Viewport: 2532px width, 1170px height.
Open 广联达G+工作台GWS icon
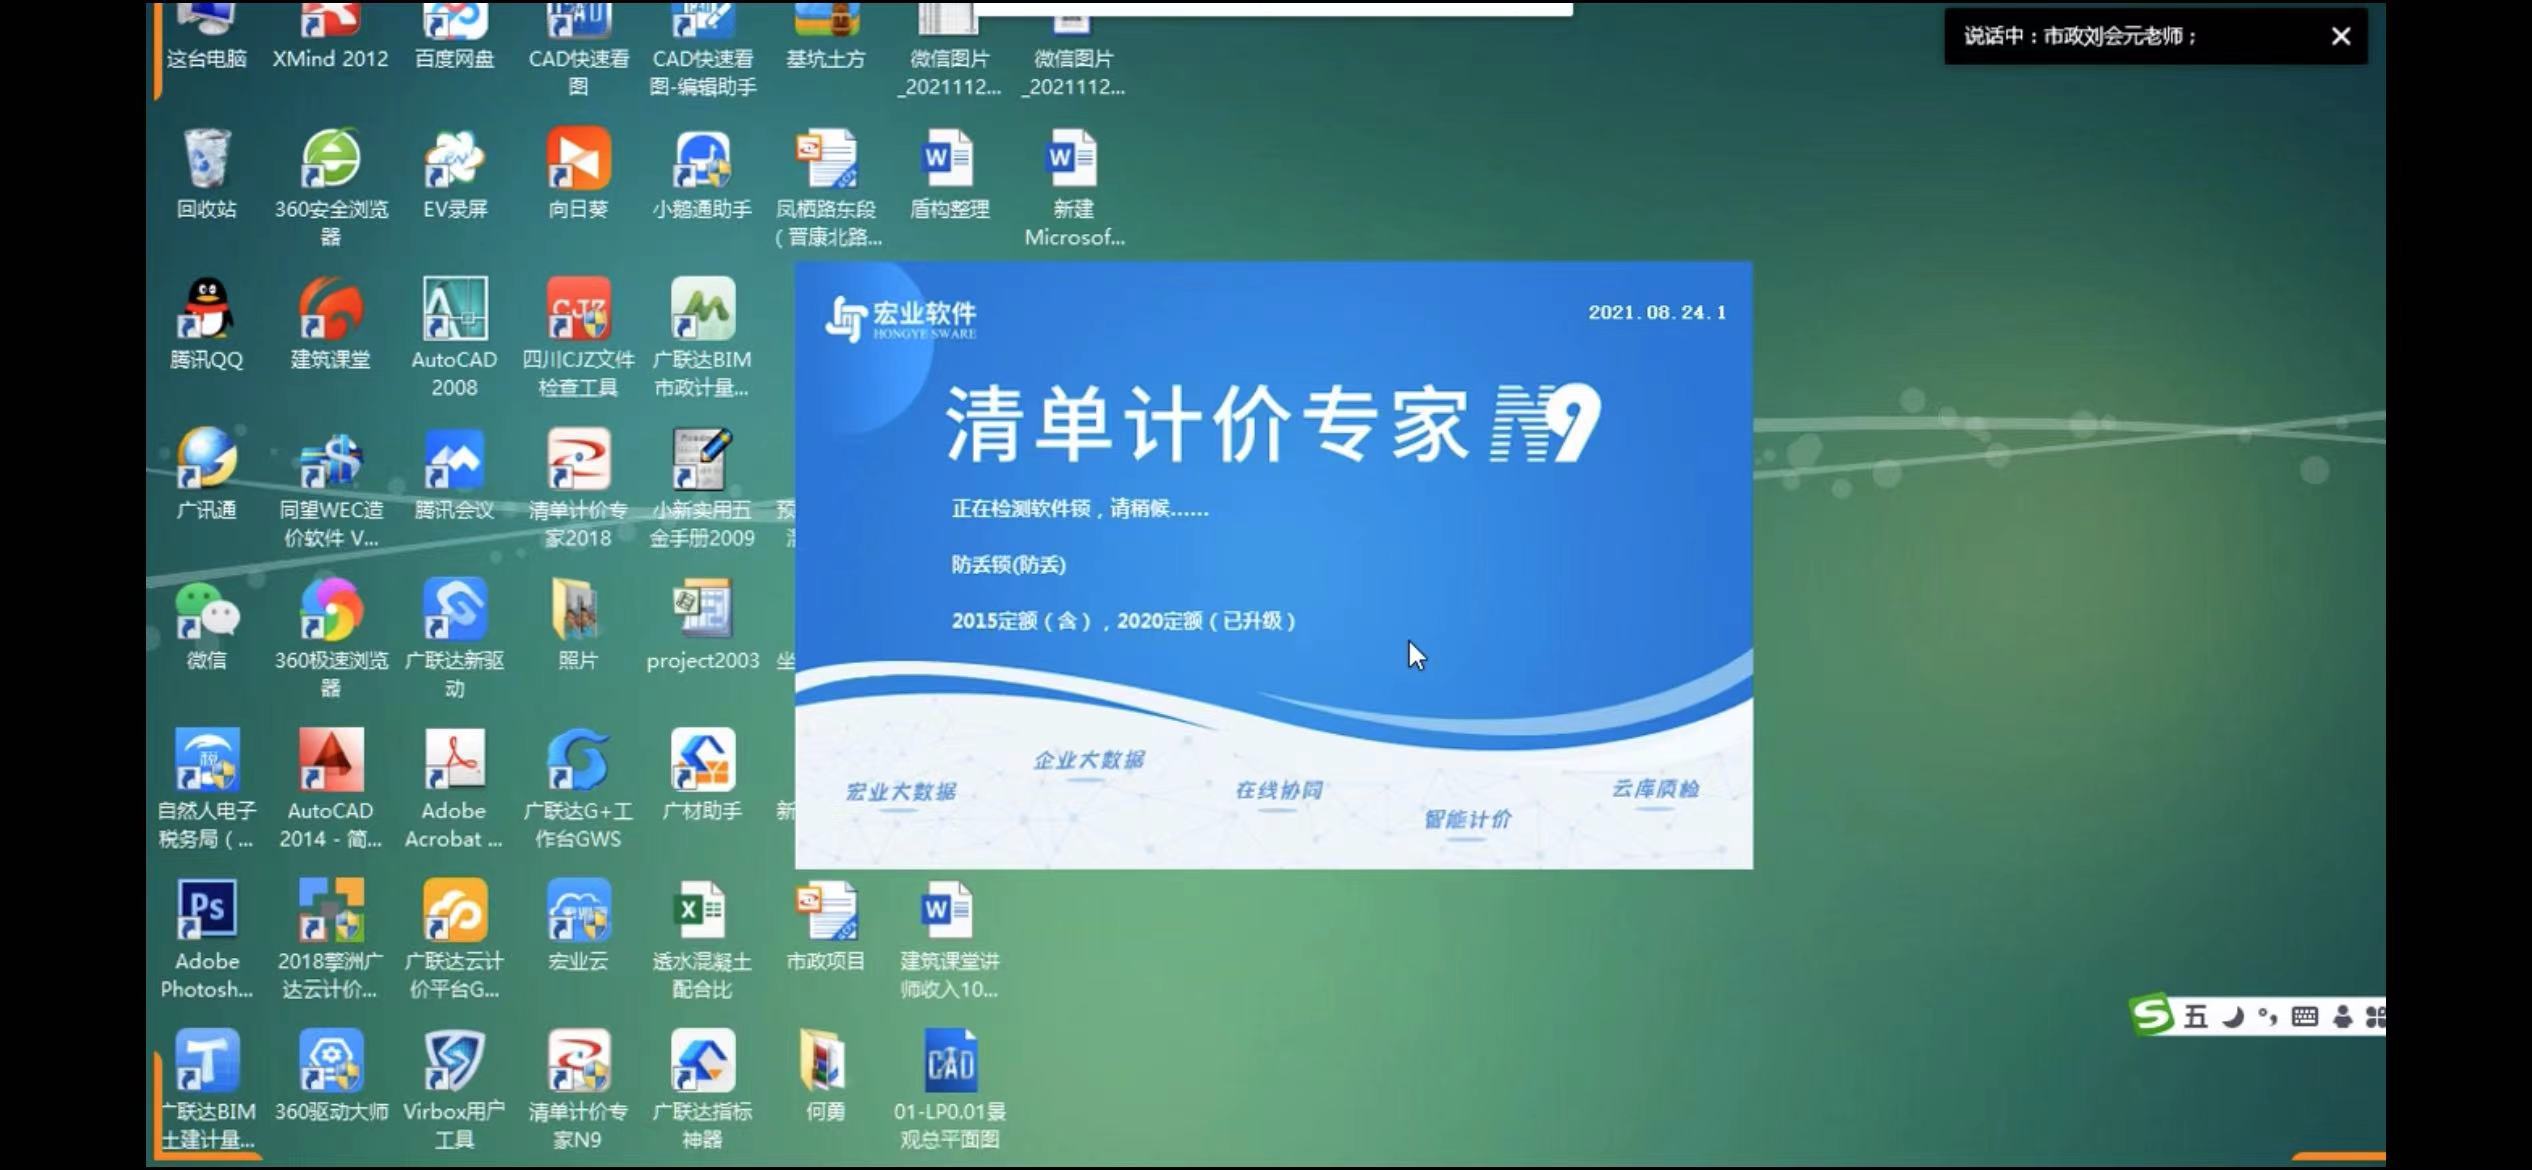click(578, 789)
